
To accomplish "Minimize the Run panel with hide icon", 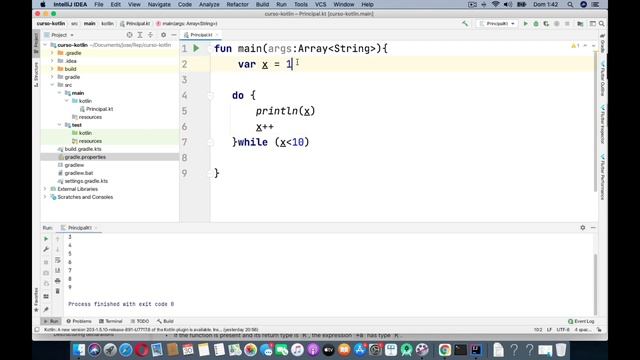I will [593, 228].
